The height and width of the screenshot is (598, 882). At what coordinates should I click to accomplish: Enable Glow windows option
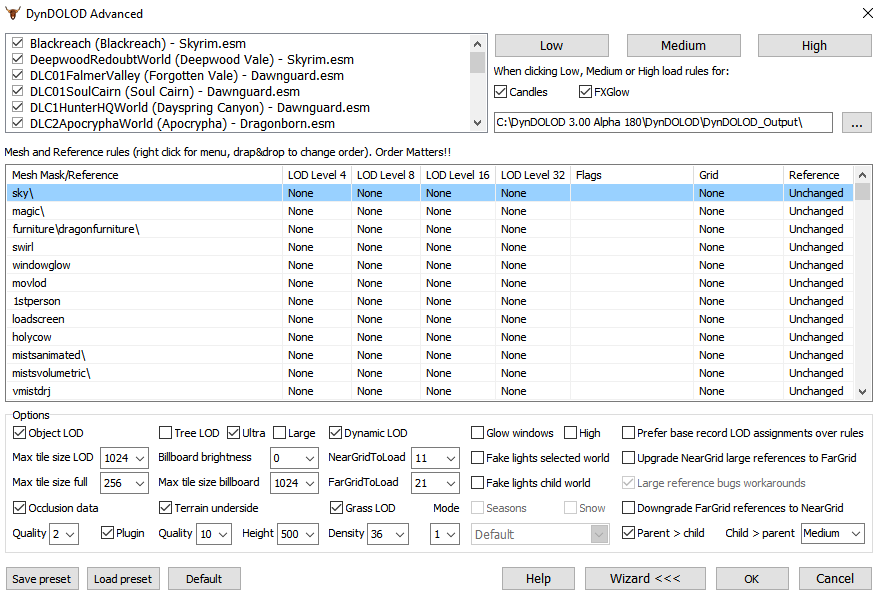click(x=477, y=432)
